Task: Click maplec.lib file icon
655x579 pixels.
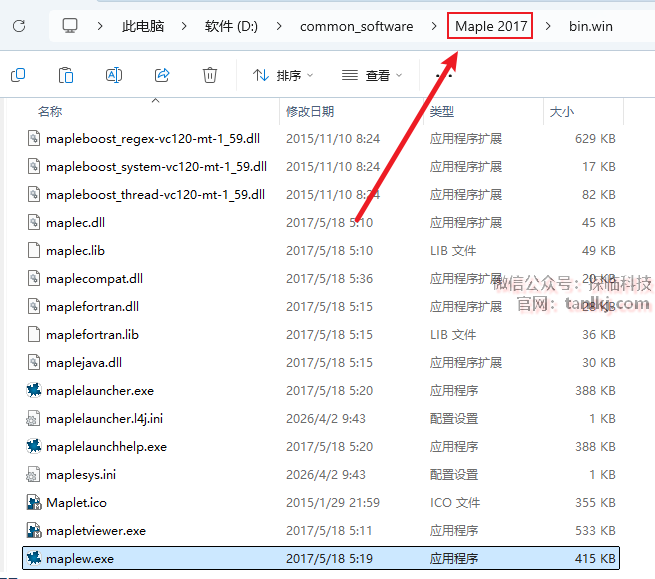Action: pos(34,250)
